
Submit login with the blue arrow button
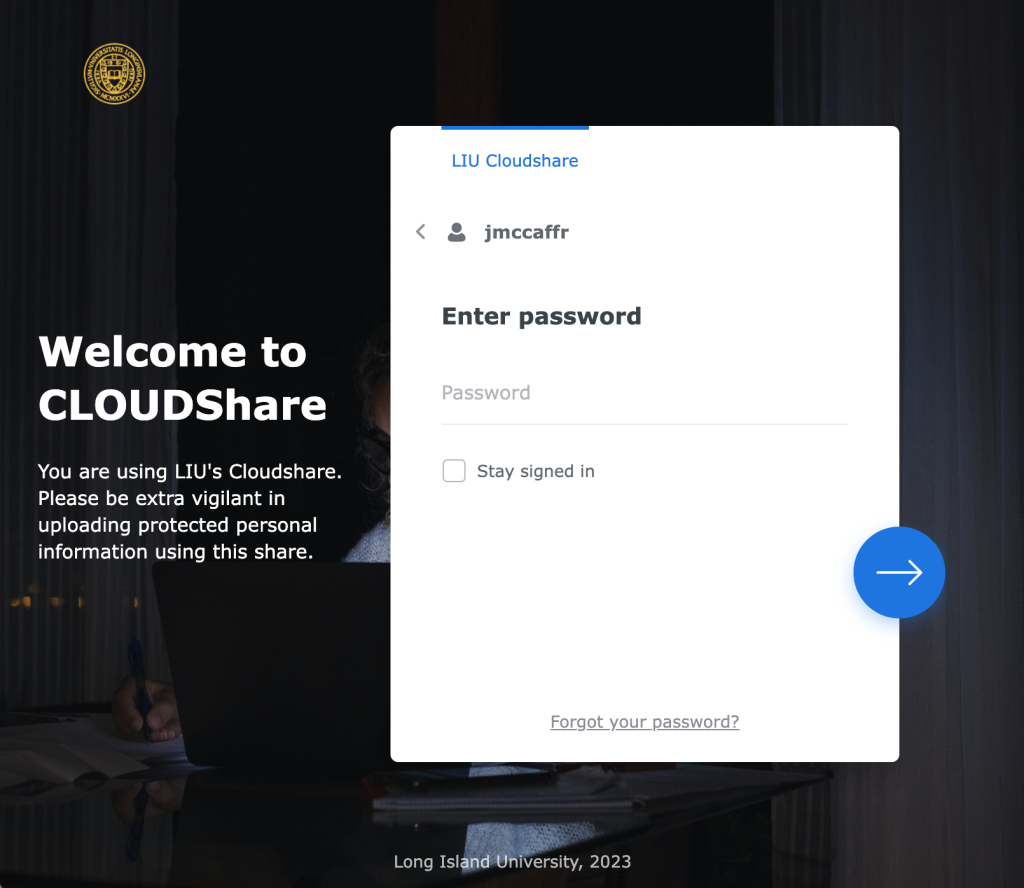[899, 573]
